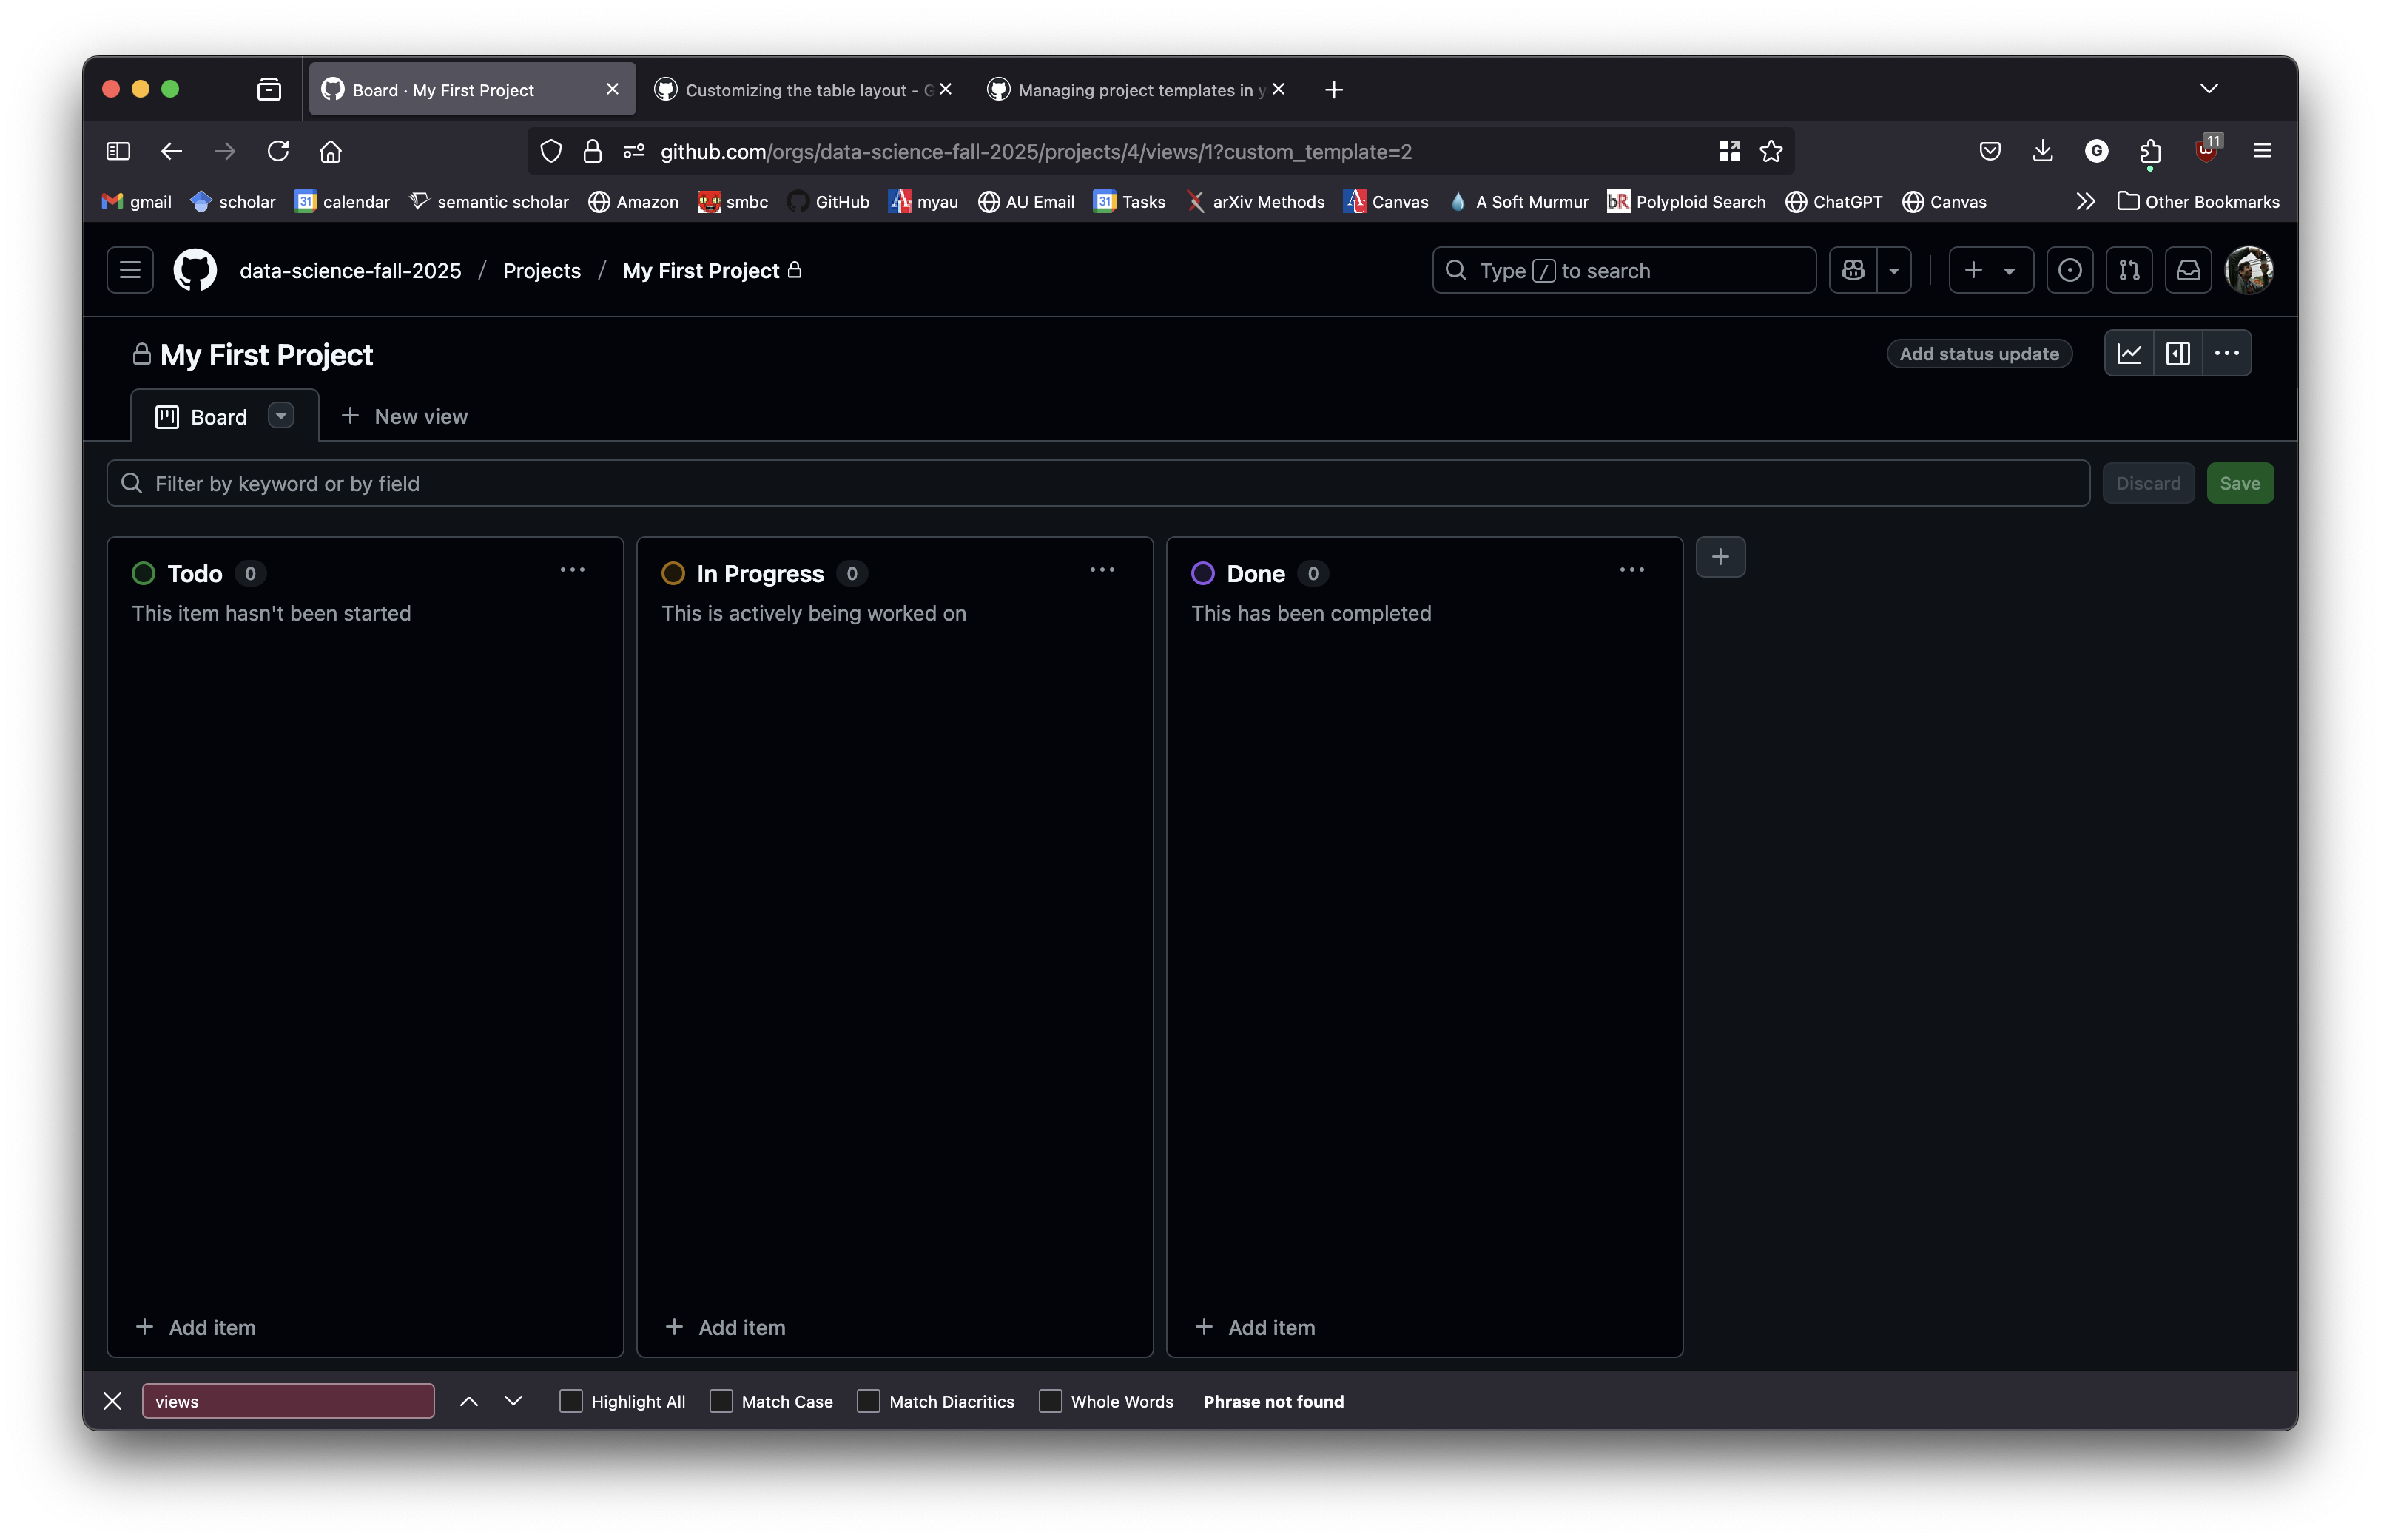Open project Insights chart icon

[2129, 353]
